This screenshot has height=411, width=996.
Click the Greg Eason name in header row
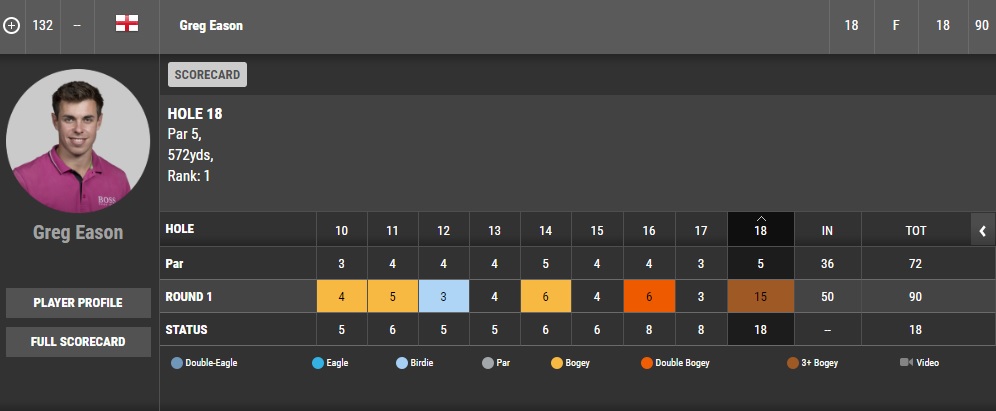tap(211, 26)
